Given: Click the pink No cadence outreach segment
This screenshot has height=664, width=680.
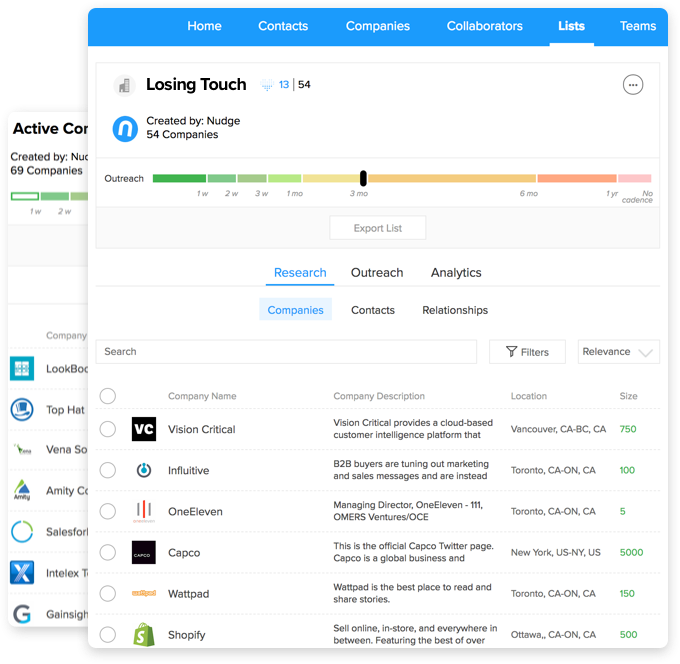Looking at the screenshot, I should (634, 178).
